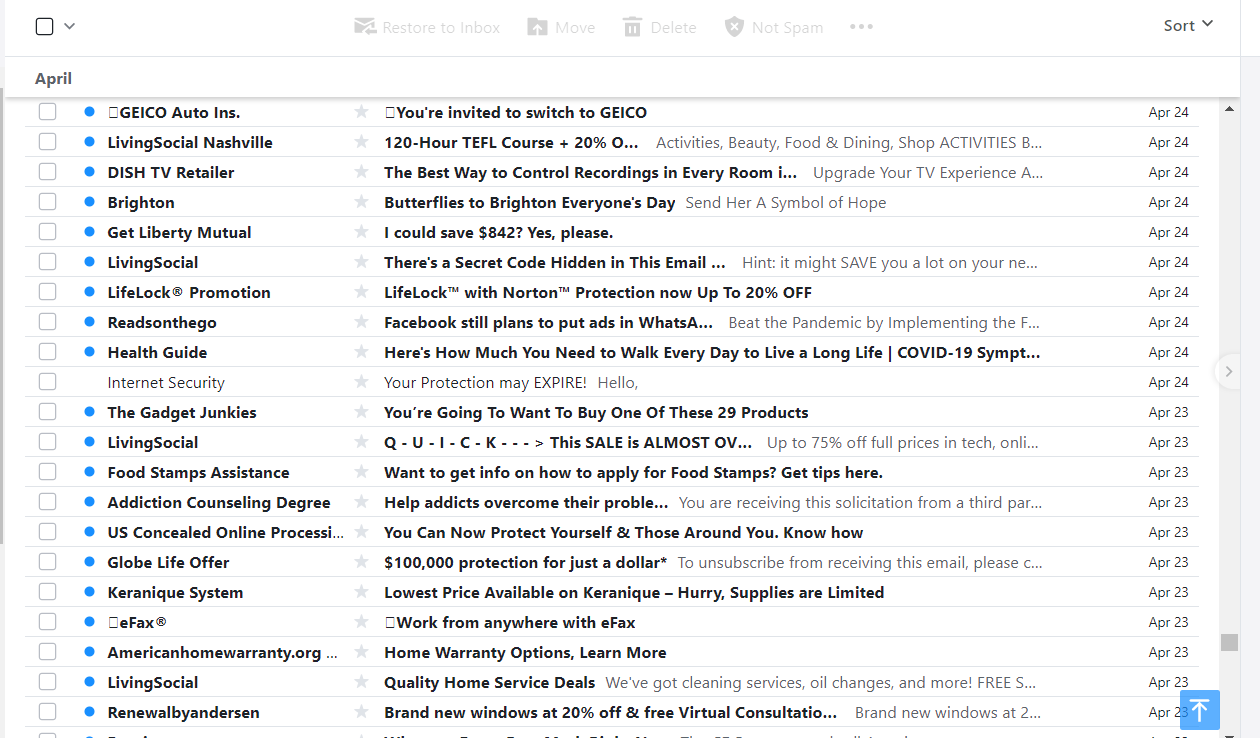Tick the select-all checkbox in toolbar
The height and width of the screenshot is (738, 1260).
pos(44,26)
